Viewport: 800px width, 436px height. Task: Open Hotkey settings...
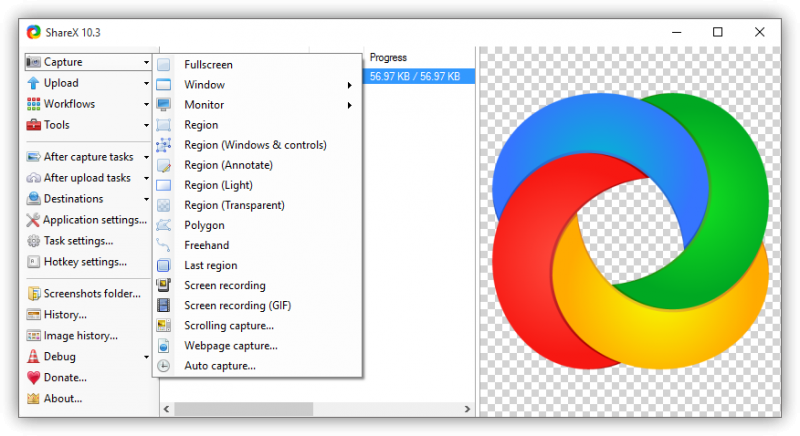77,262
